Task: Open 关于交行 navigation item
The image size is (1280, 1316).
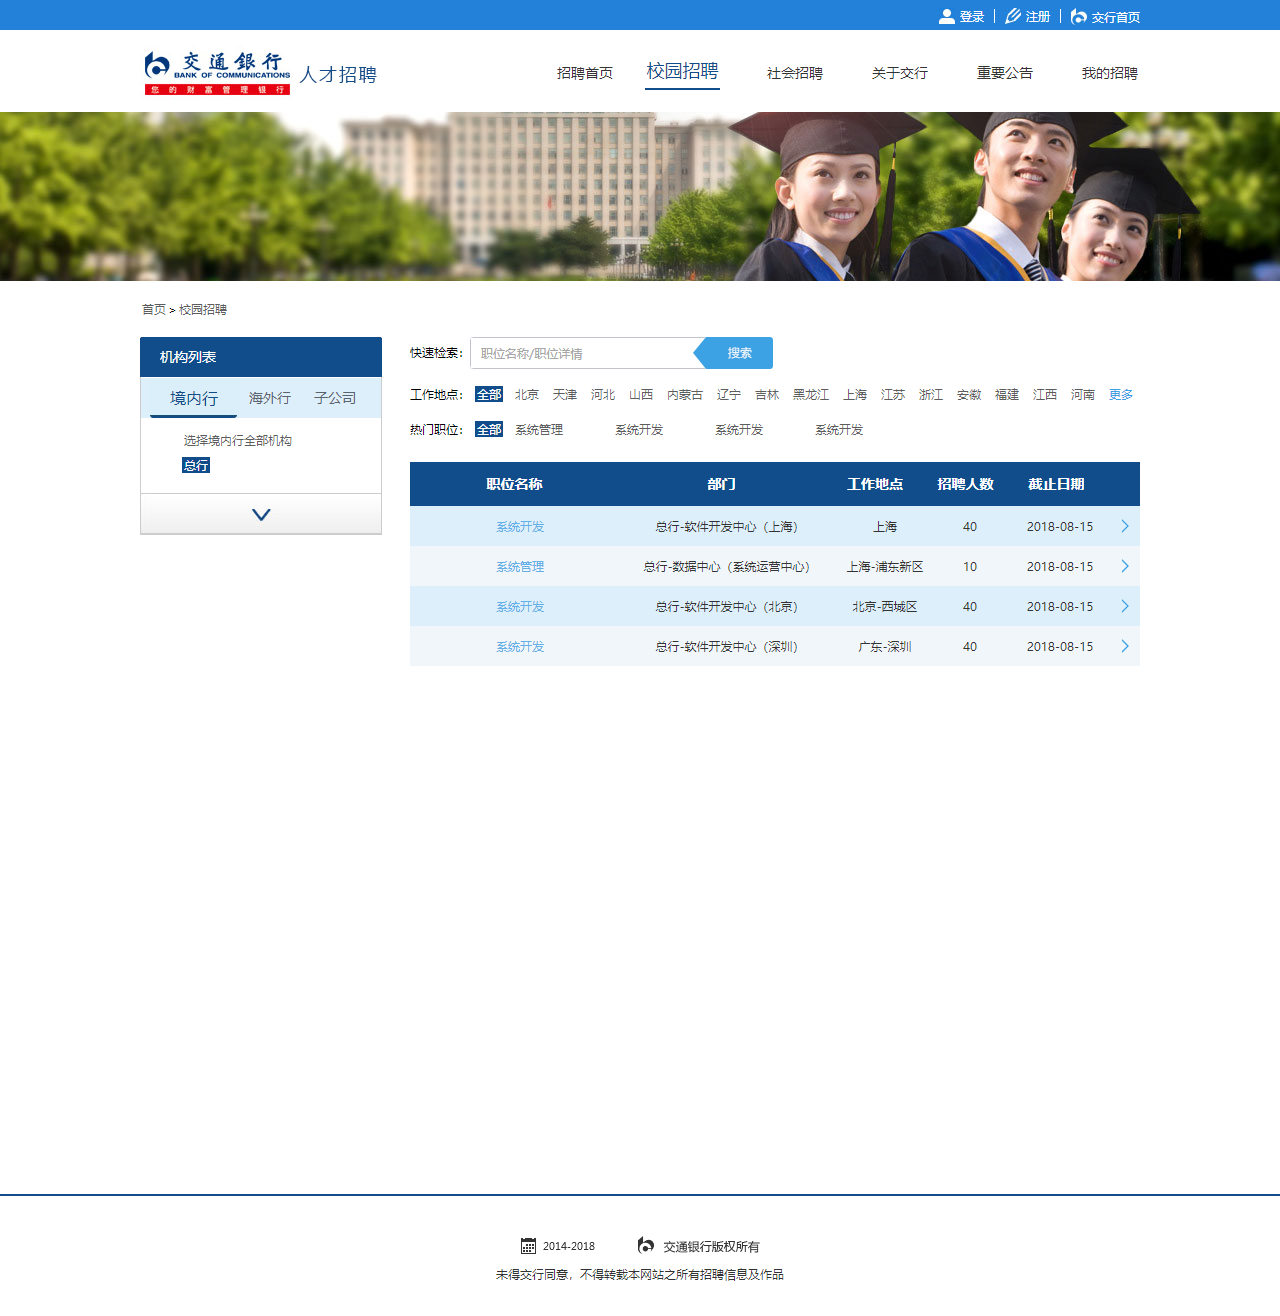Action: pos(900,73)
